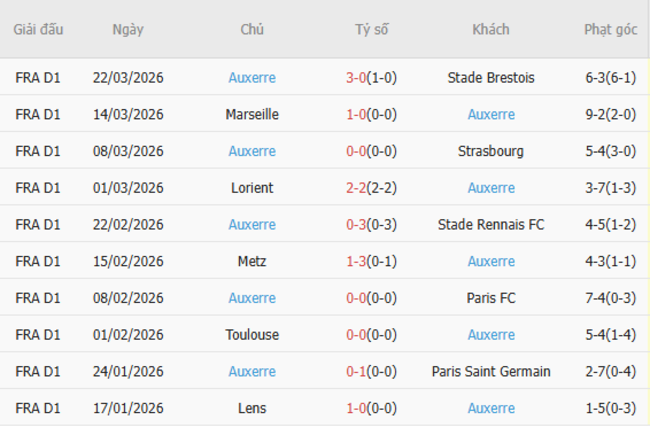Open the Marseille home team link

[x=252, y=115]
